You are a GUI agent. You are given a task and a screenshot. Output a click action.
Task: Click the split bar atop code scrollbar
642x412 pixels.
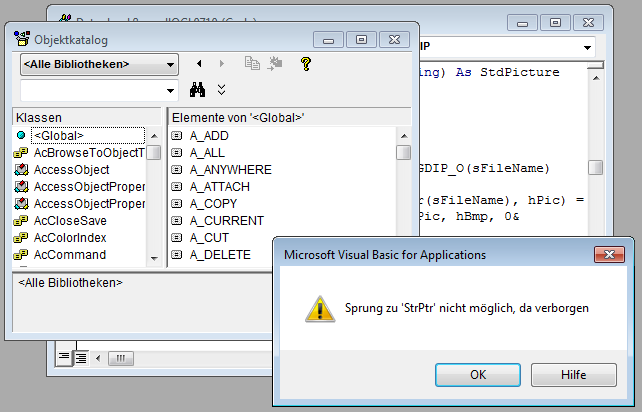tap(595, 66)
